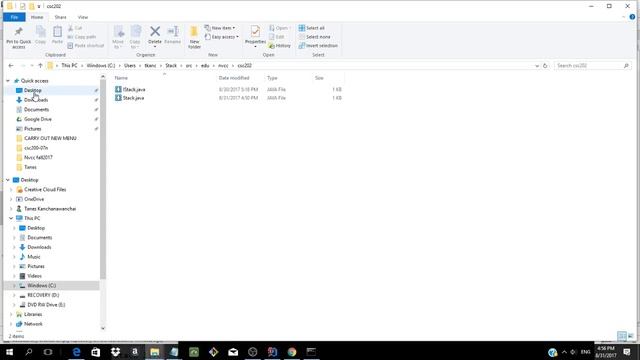Click the History ribbon button
This screenshot has width=640, height=360.
(x=280, y=46)
